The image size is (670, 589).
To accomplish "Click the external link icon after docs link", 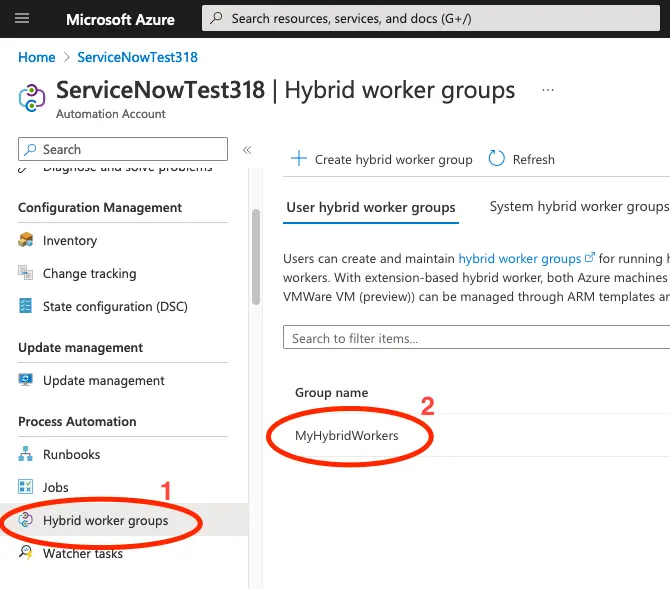I will point(590,257).
